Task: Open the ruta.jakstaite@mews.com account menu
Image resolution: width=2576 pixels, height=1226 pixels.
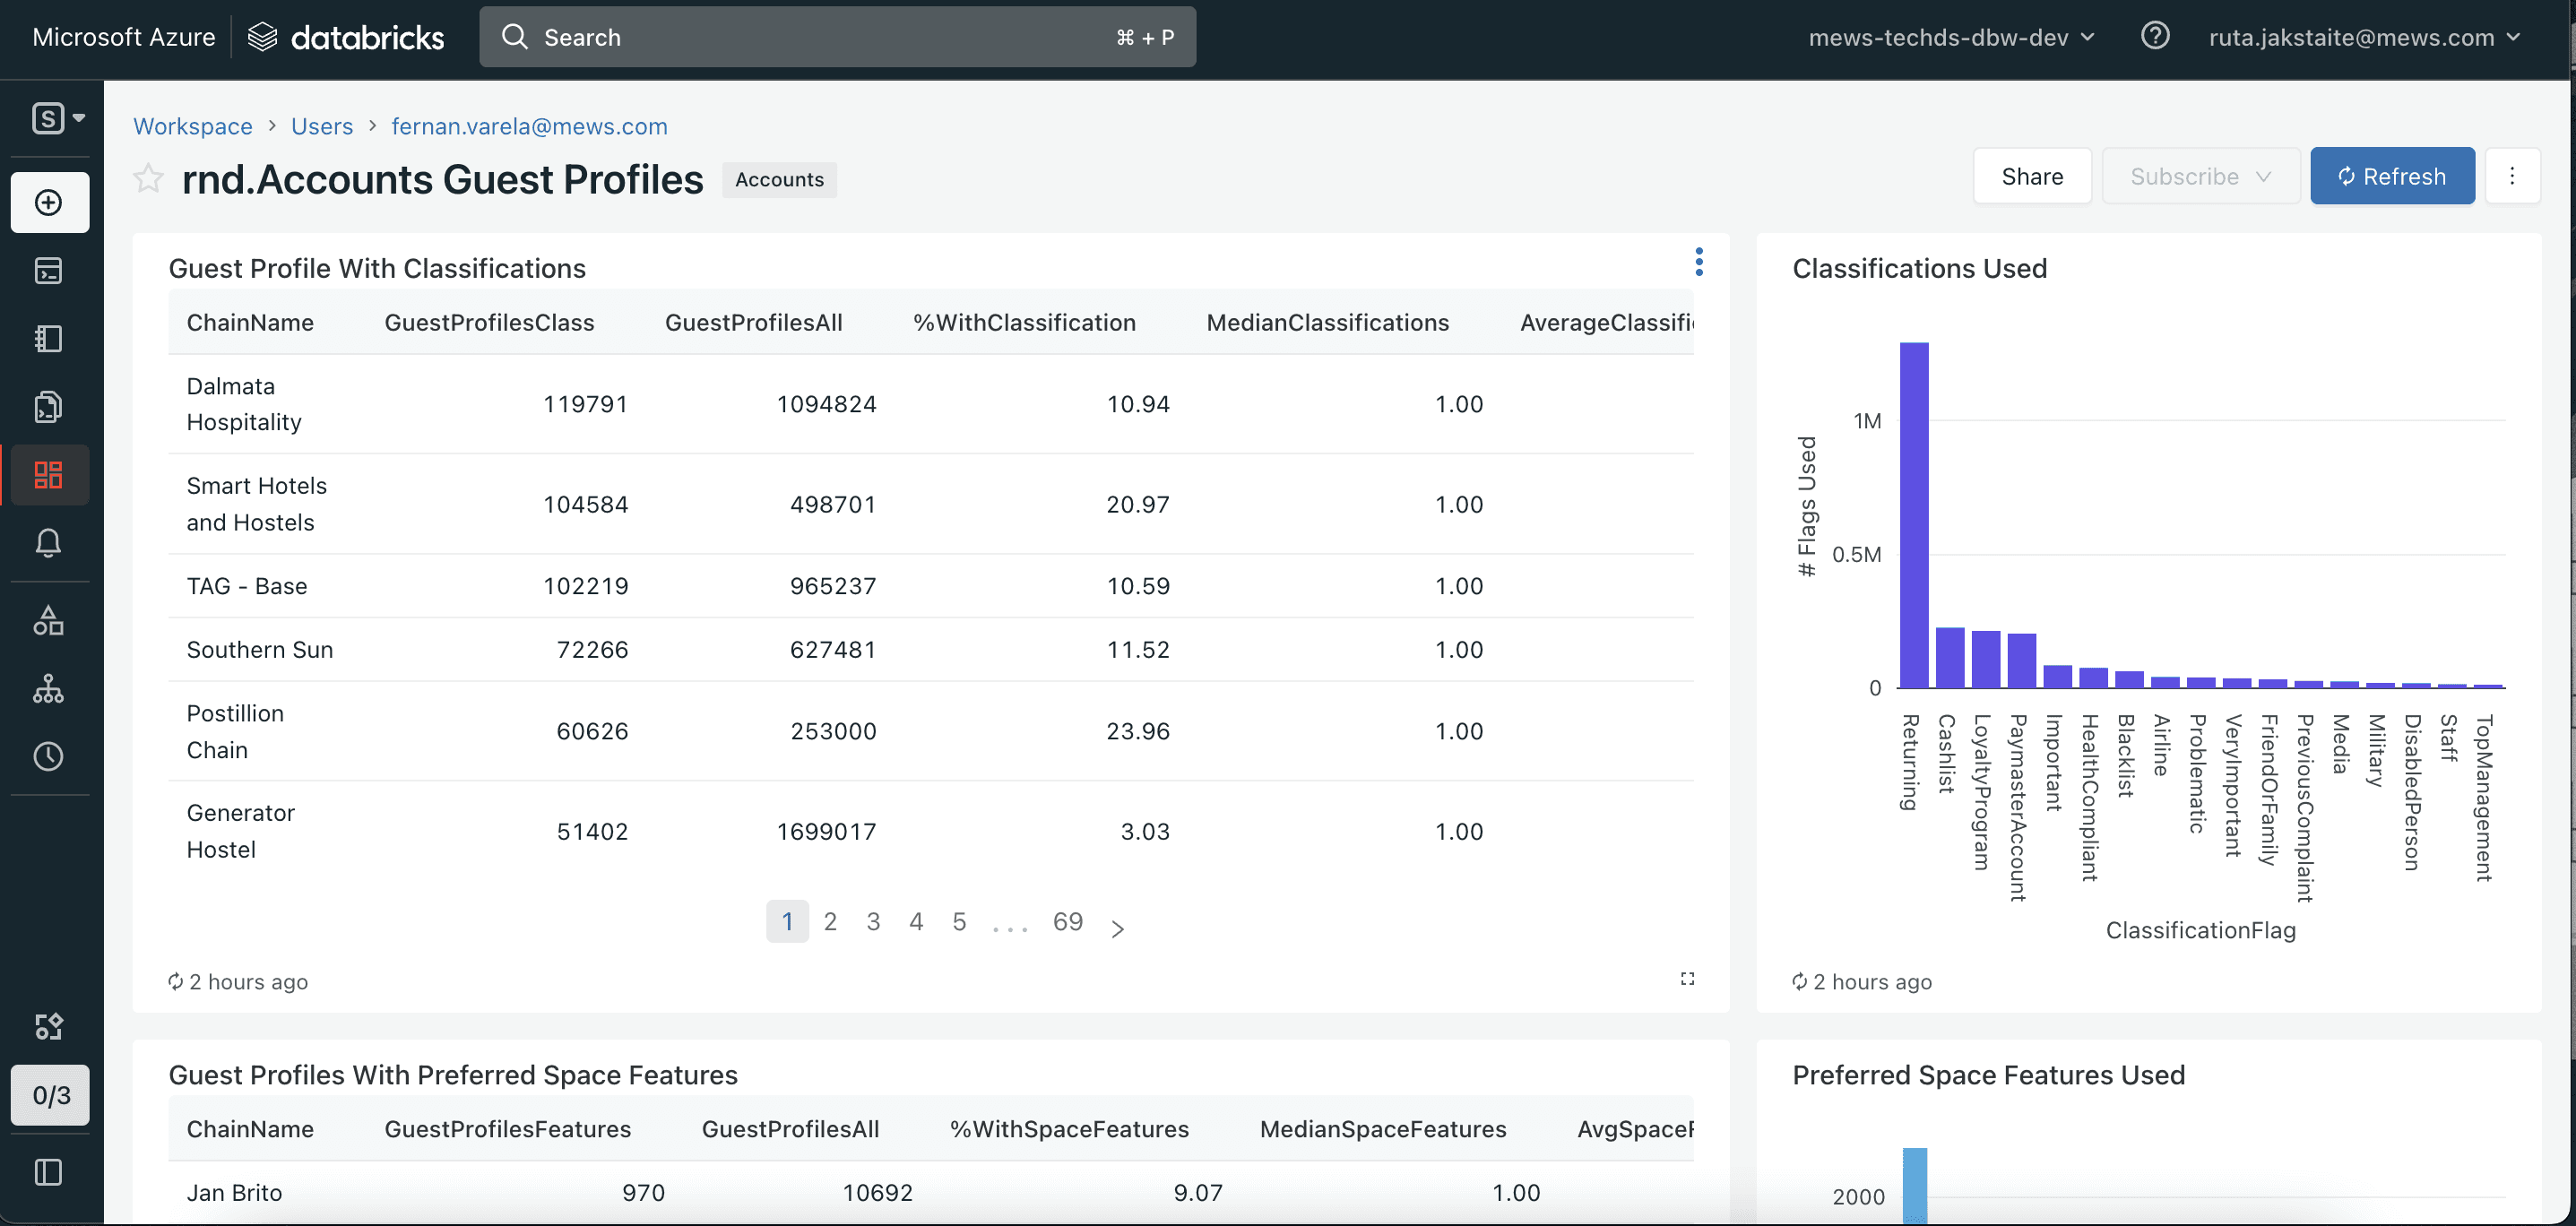Action: pos(2364,38)
